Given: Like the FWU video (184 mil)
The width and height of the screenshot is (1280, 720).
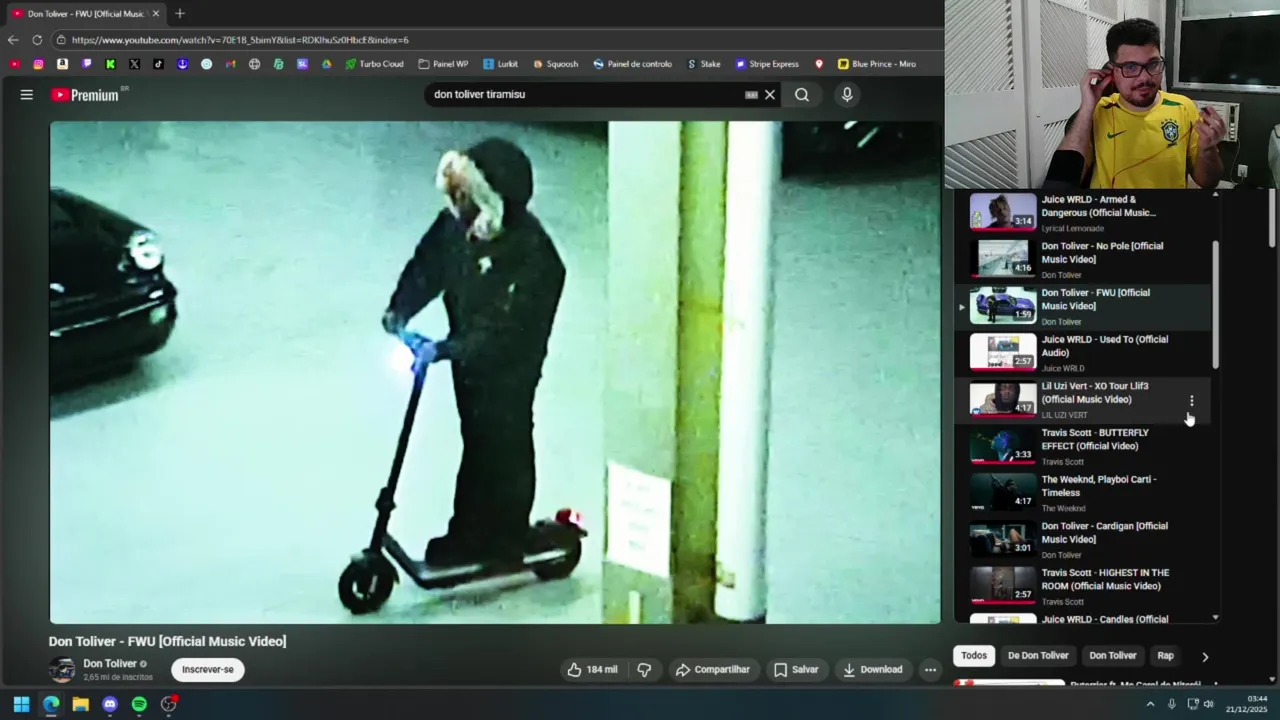Looking at the screenshot, I should tap(592, 670).
